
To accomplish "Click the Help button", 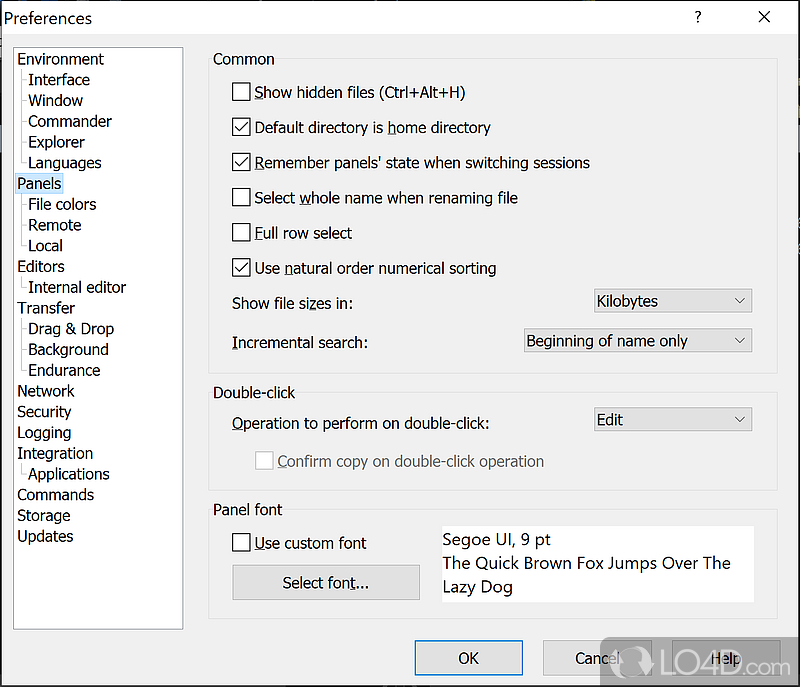I will coord(725,658).
